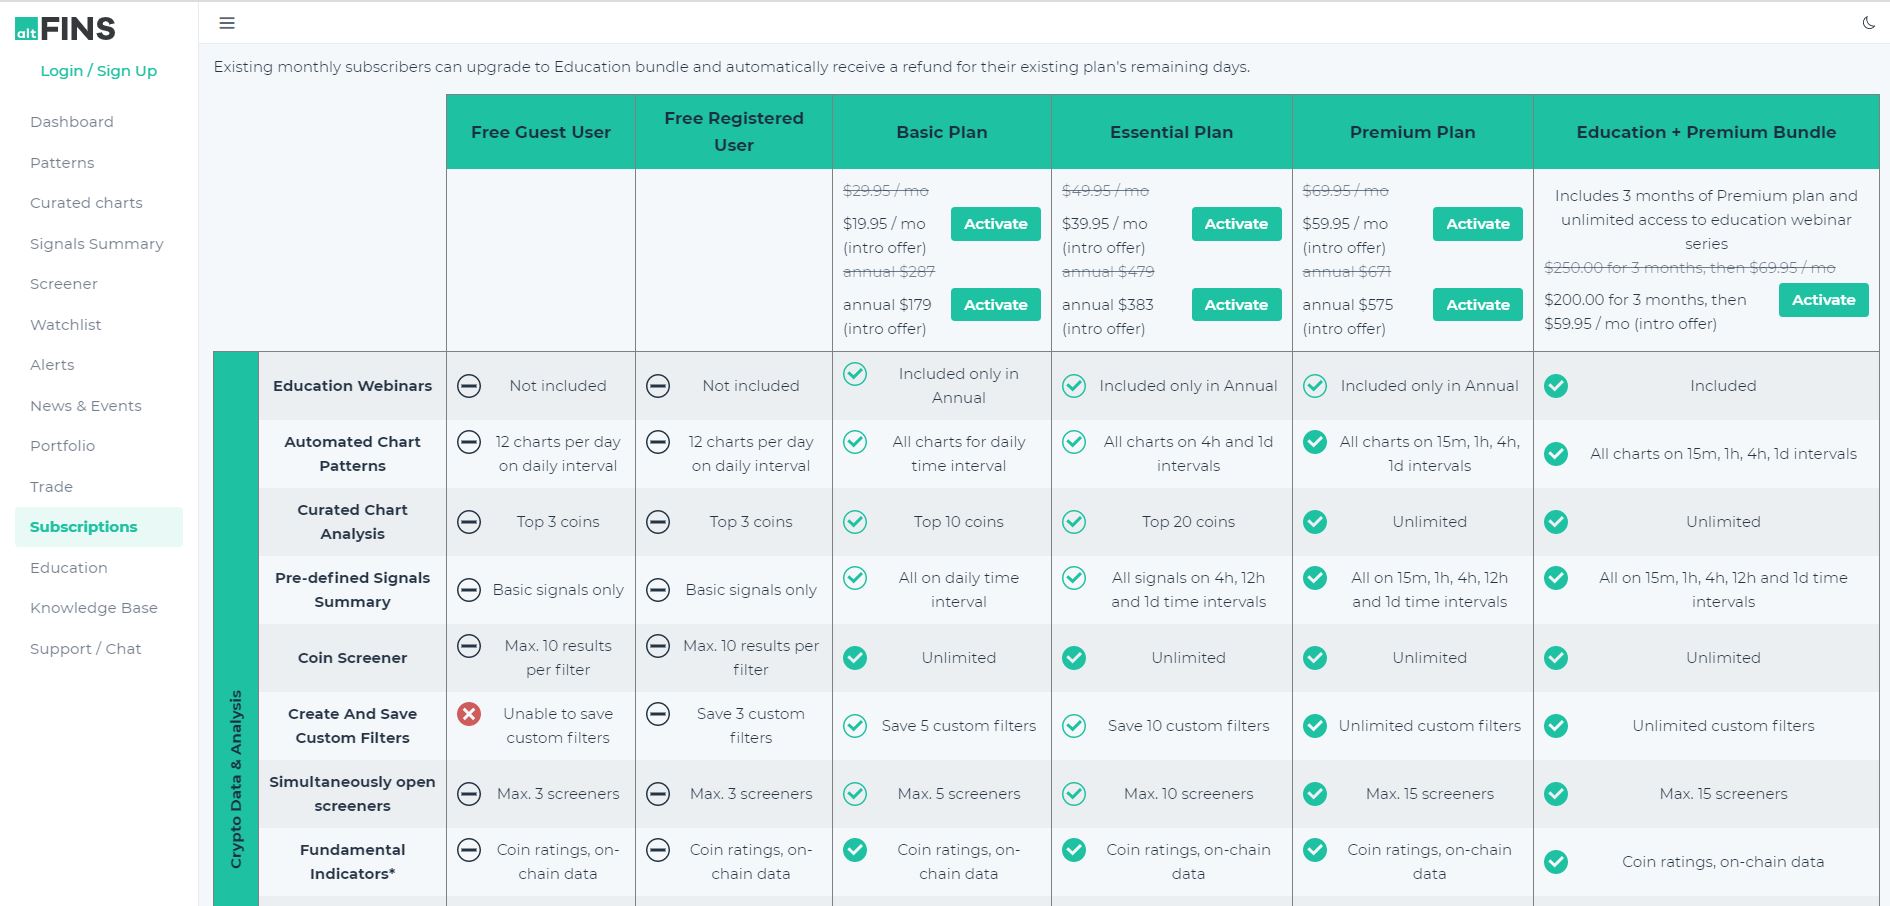Click the Automated Chart Patterns row label

[x=352, y=454]
